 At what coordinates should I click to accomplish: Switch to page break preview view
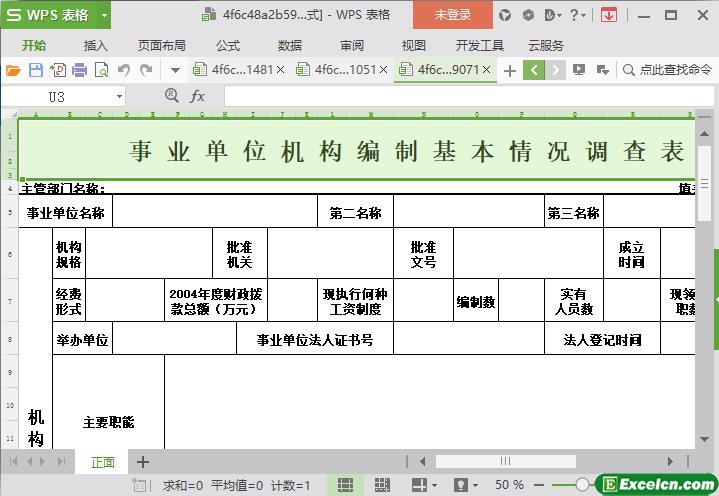pyautogui.click(x=383, y=485)
